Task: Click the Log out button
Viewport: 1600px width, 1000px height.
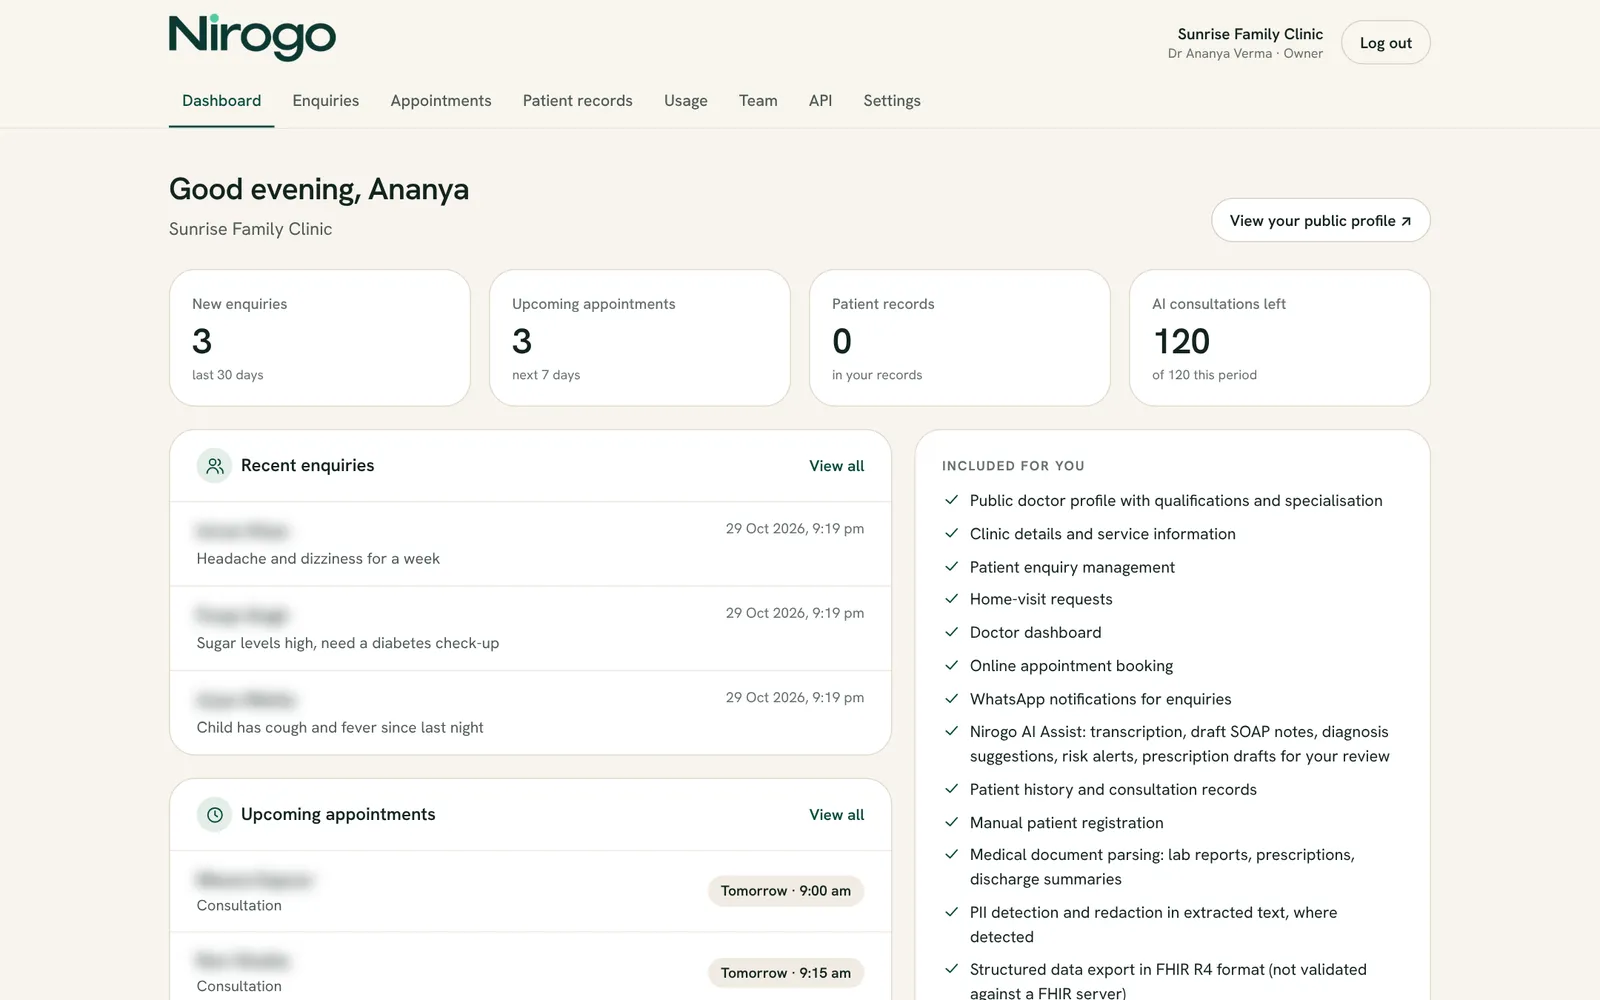Action: 1386,43
